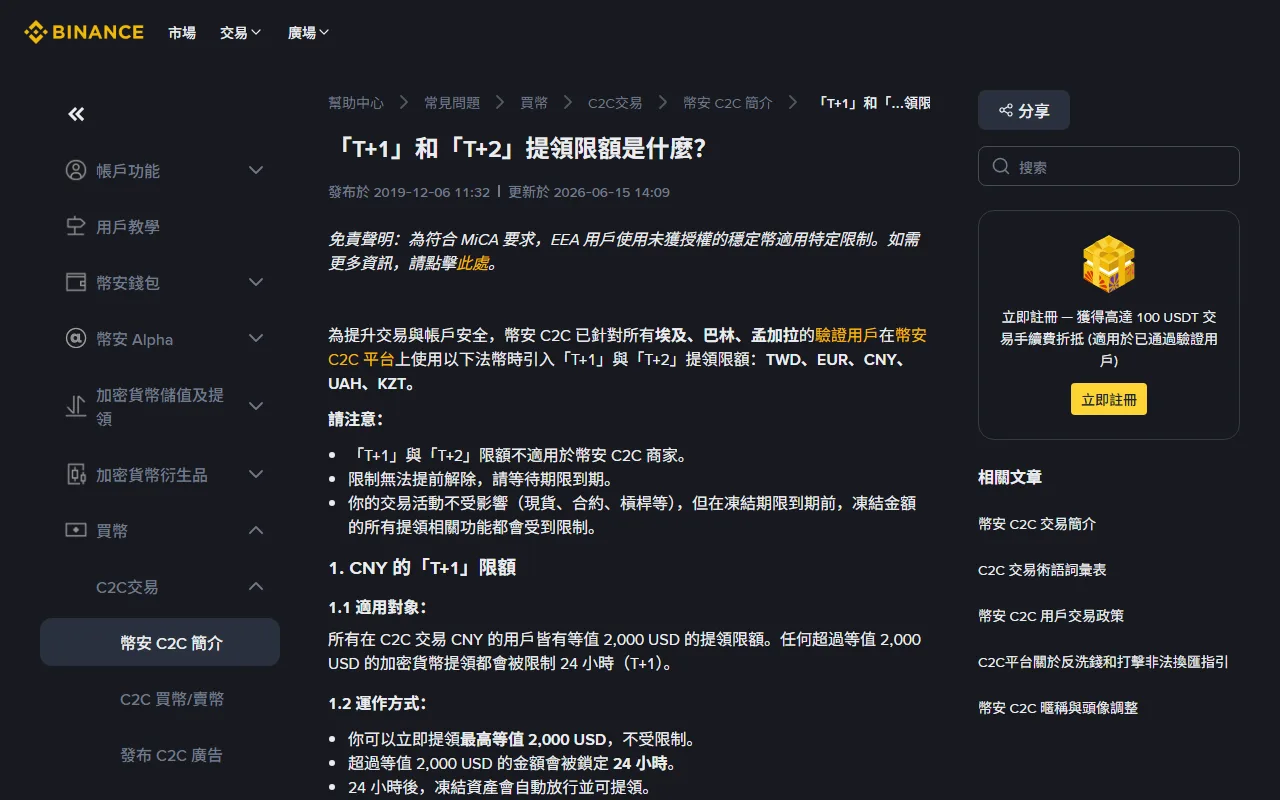Click the 搜索 search input field

1109,166
